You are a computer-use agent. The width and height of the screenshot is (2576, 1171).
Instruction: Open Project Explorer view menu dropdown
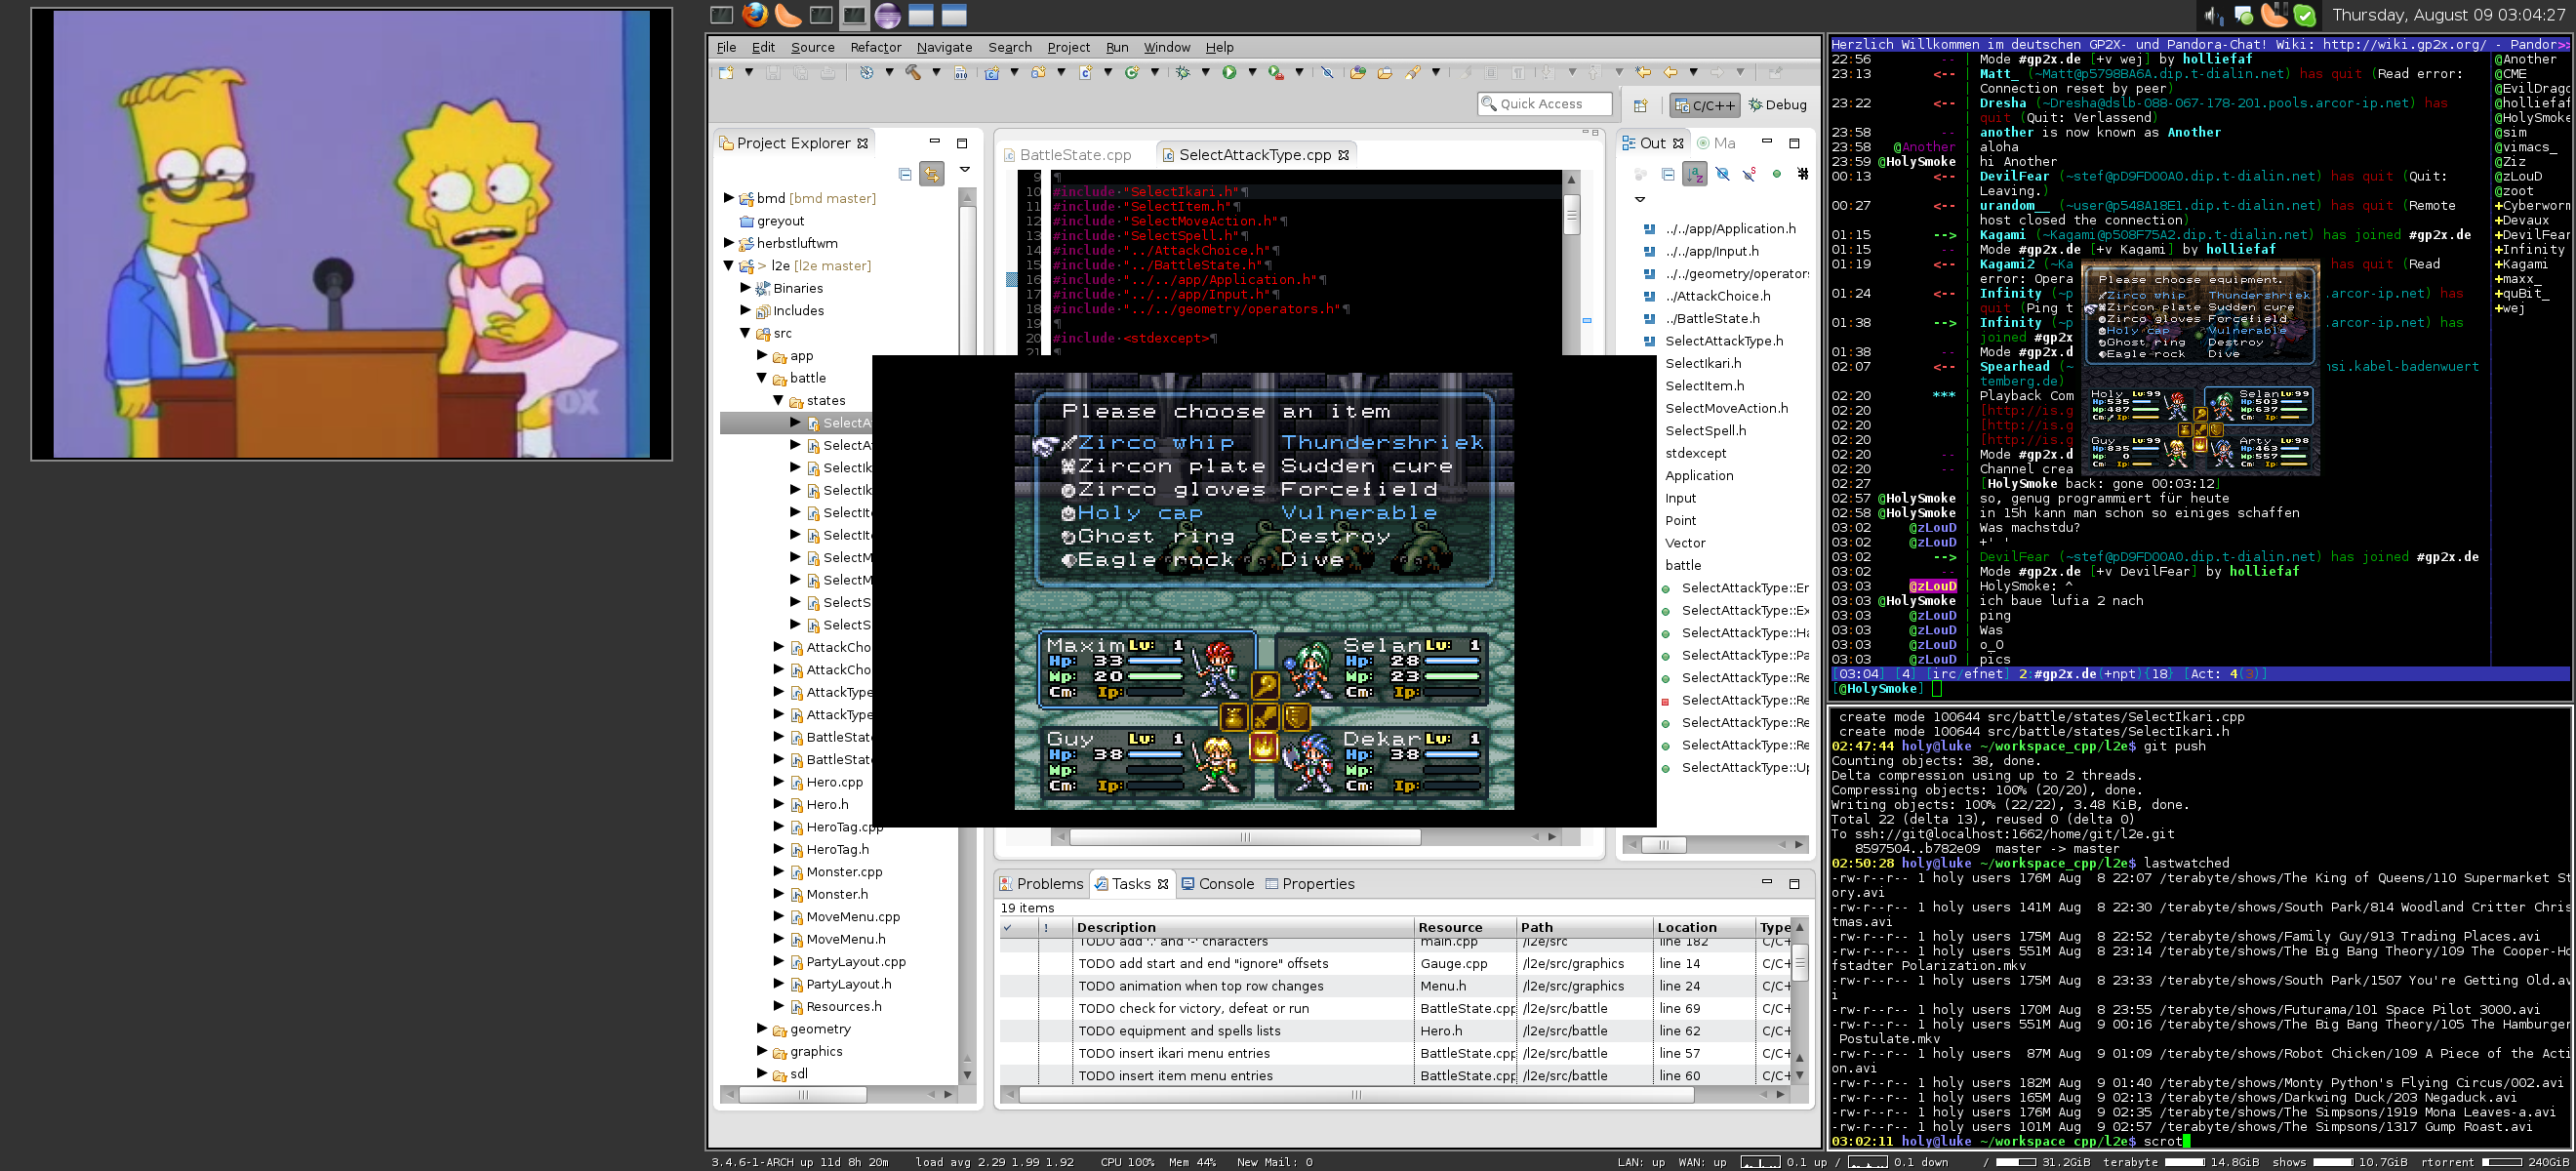tap(965, 170)
